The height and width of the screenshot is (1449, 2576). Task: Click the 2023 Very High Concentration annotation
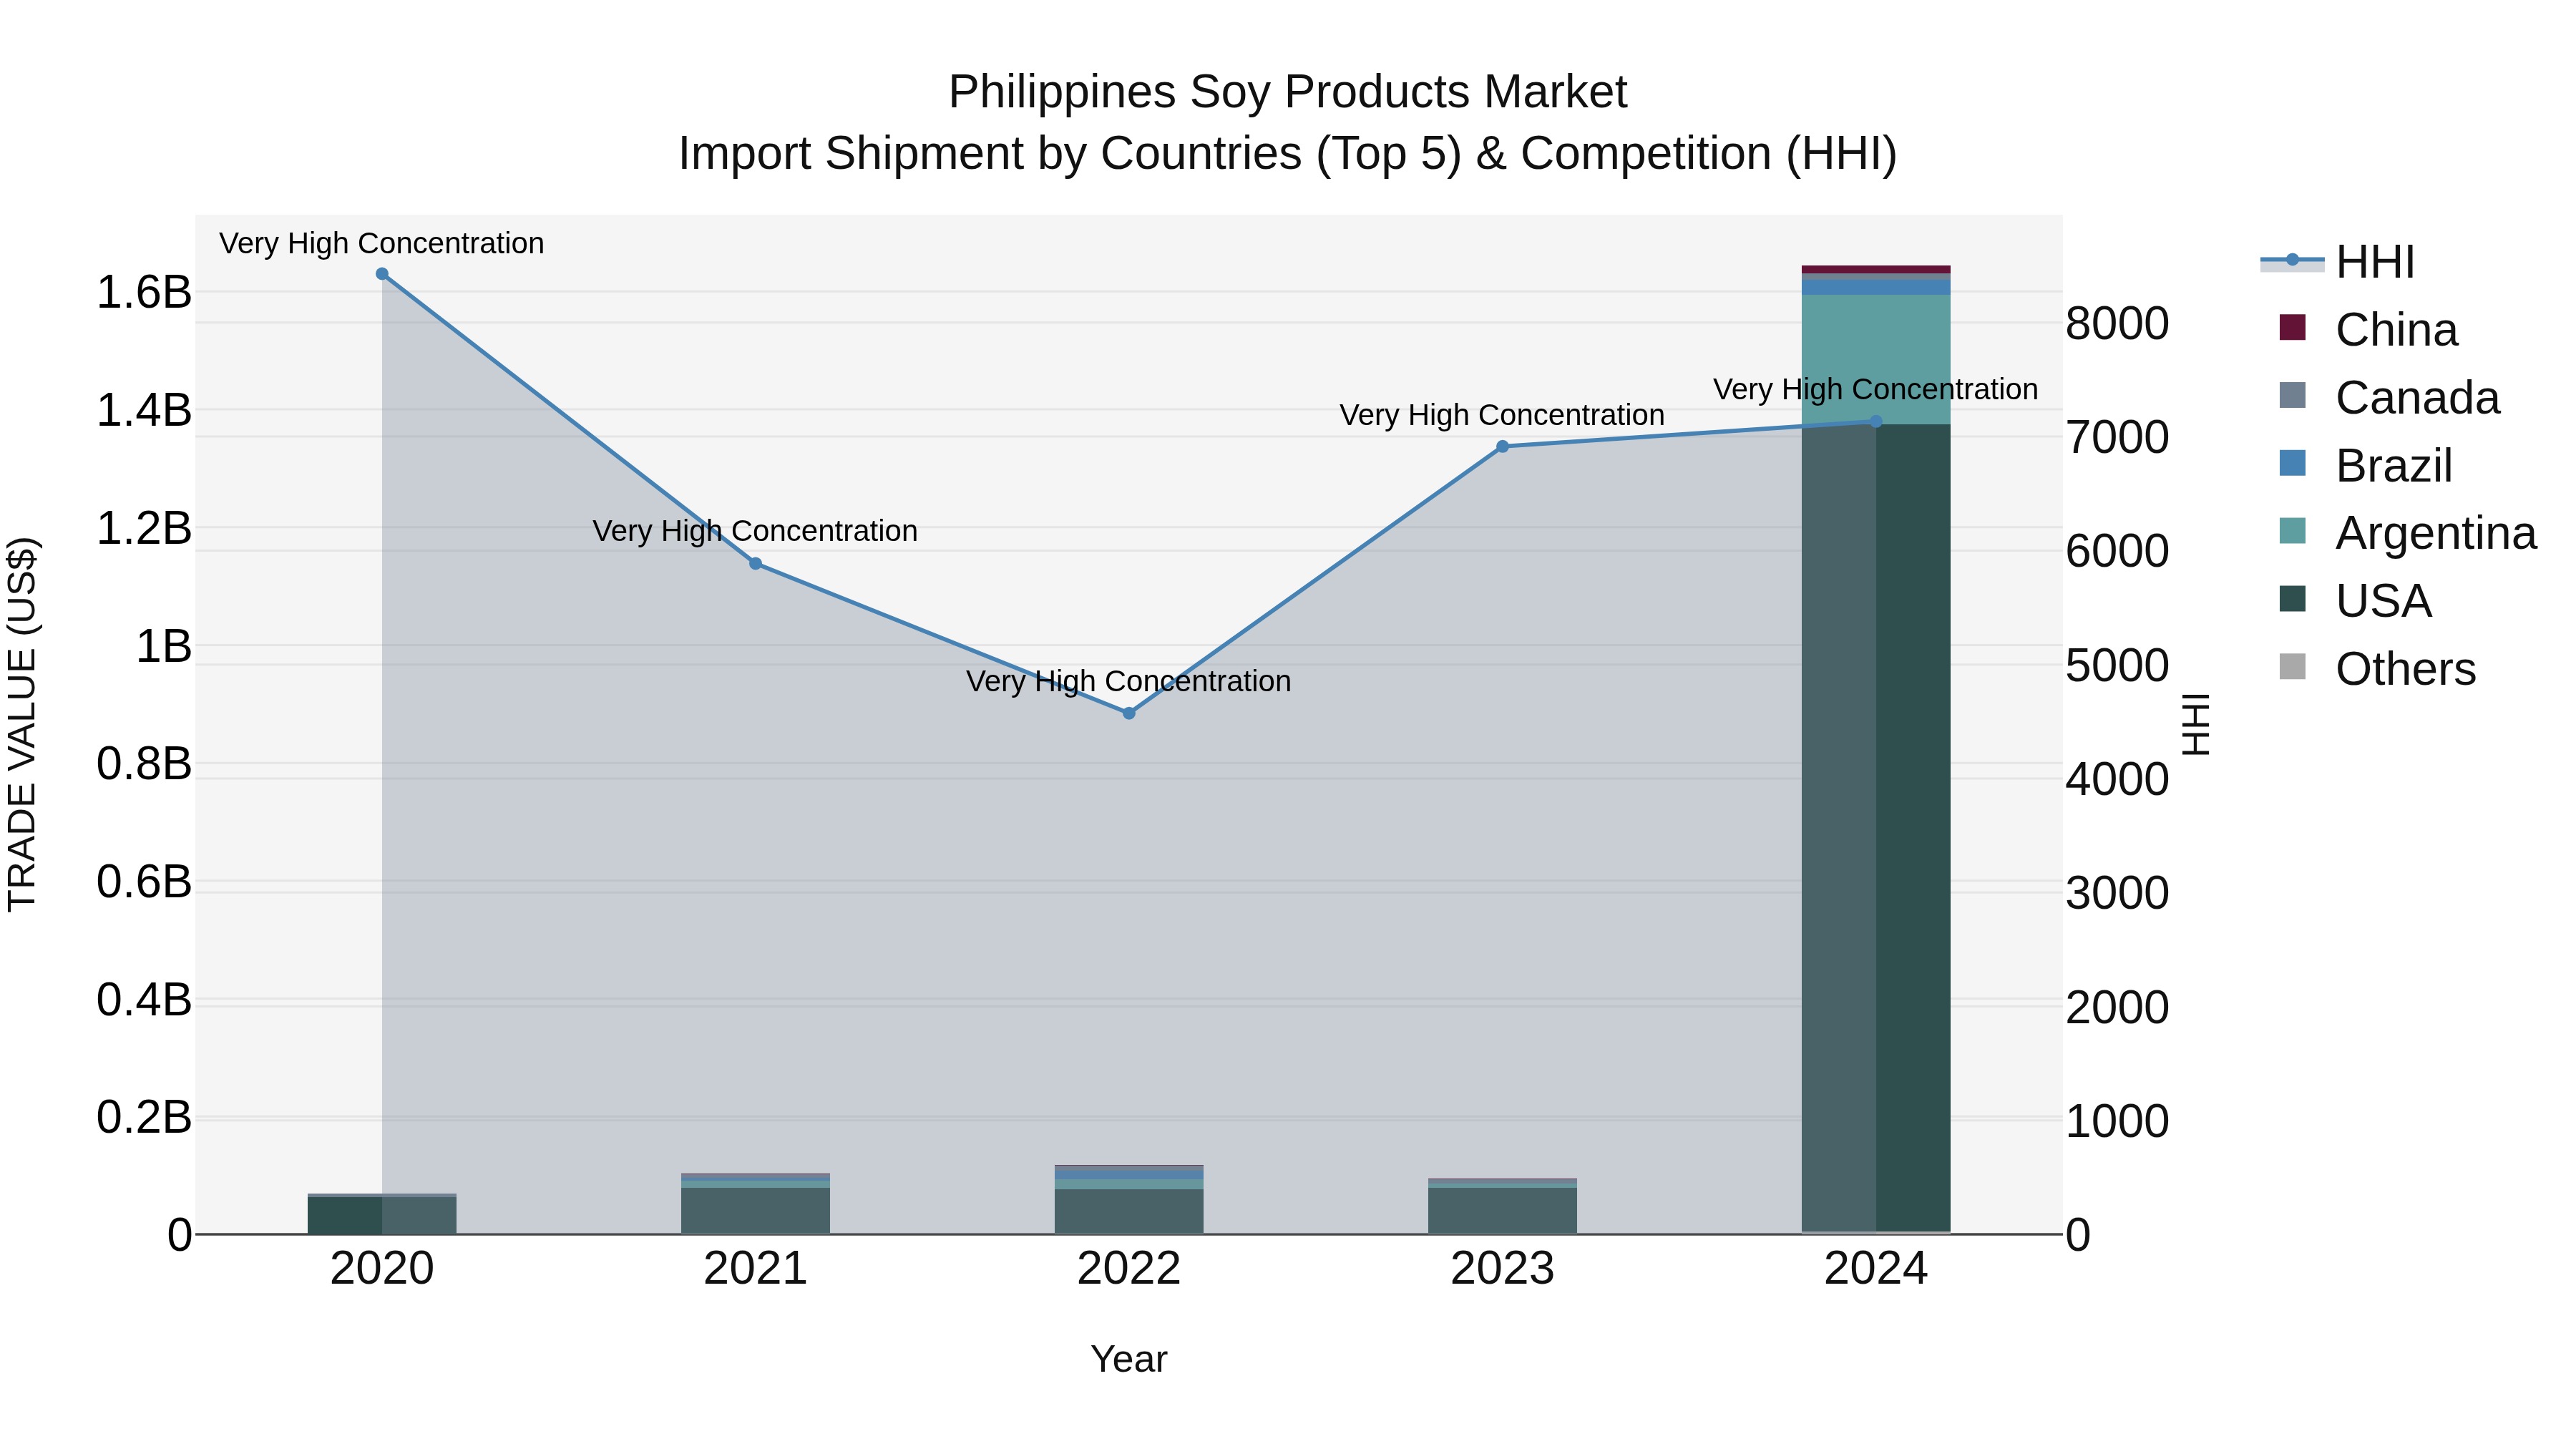pyautogui.click(x=1502, y=415)
